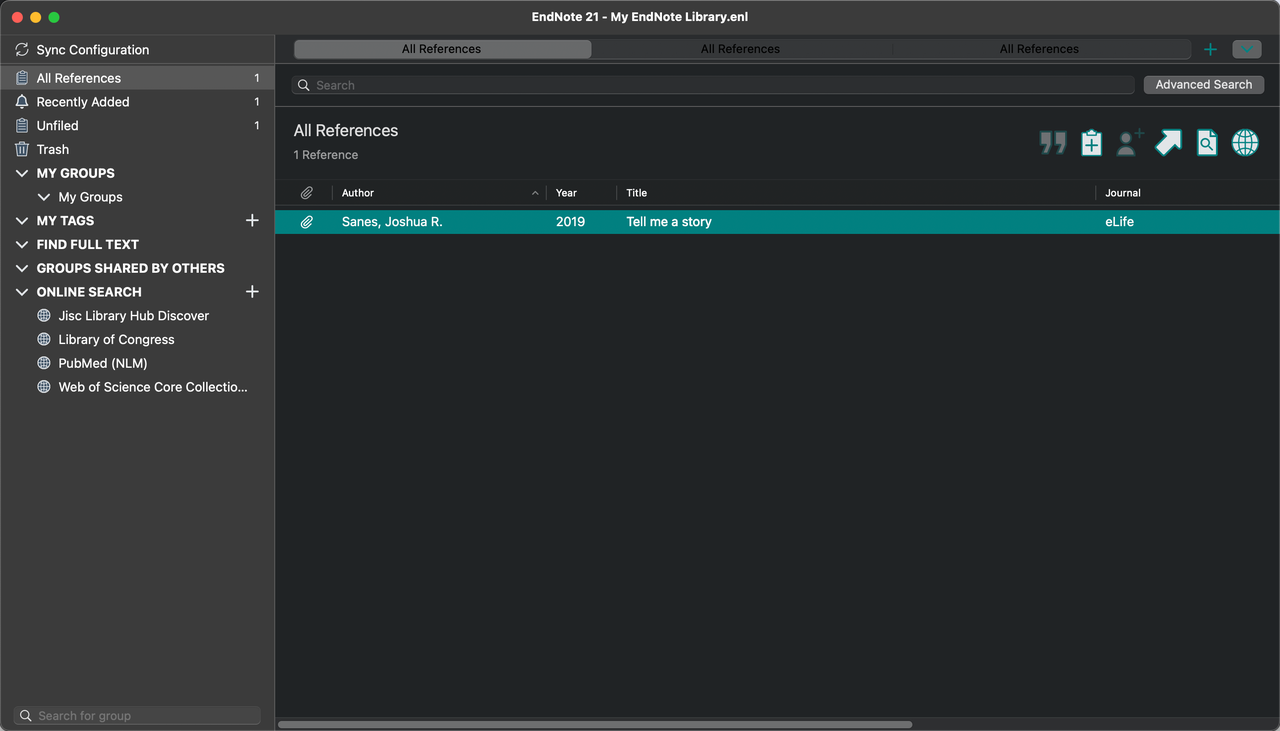Collapse the My Groups subgroup chevron
Image resolution: width=1280 pixels, height=731 pixels.
[44, 197]
